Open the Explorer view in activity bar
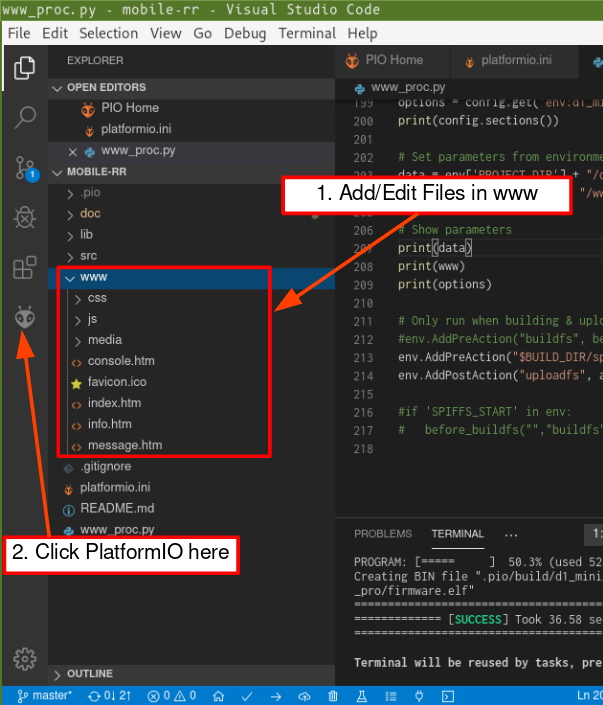Image resolution: width=603 pixels, height=705 pixels. [x=25, y=68]
